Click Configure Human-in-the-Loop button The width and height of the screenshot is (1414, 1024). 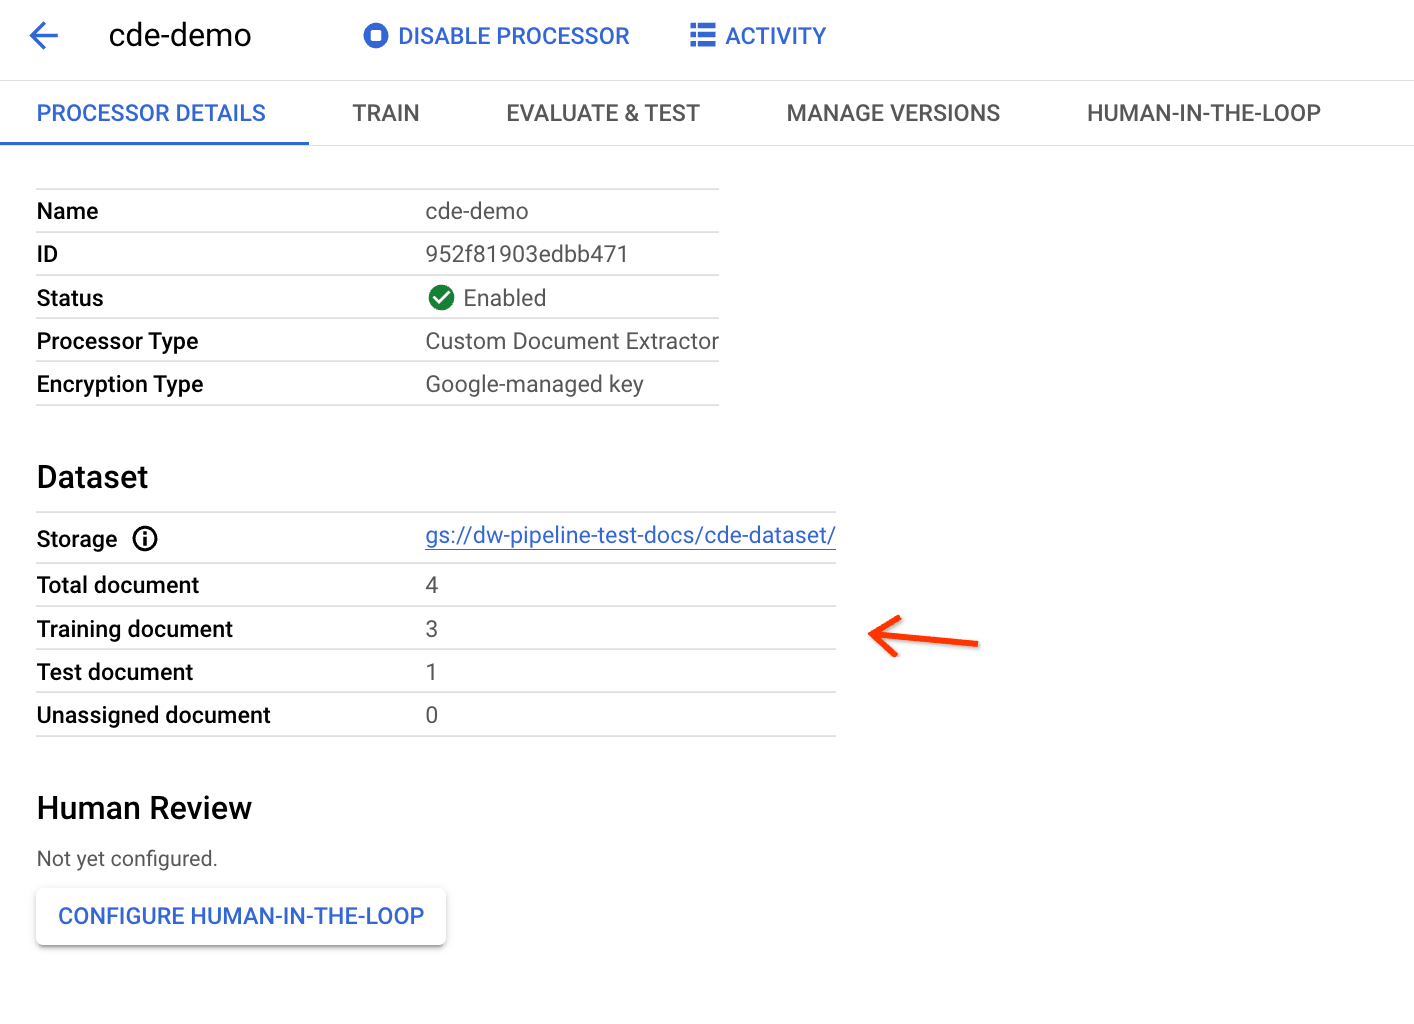(x=241, y=916)
